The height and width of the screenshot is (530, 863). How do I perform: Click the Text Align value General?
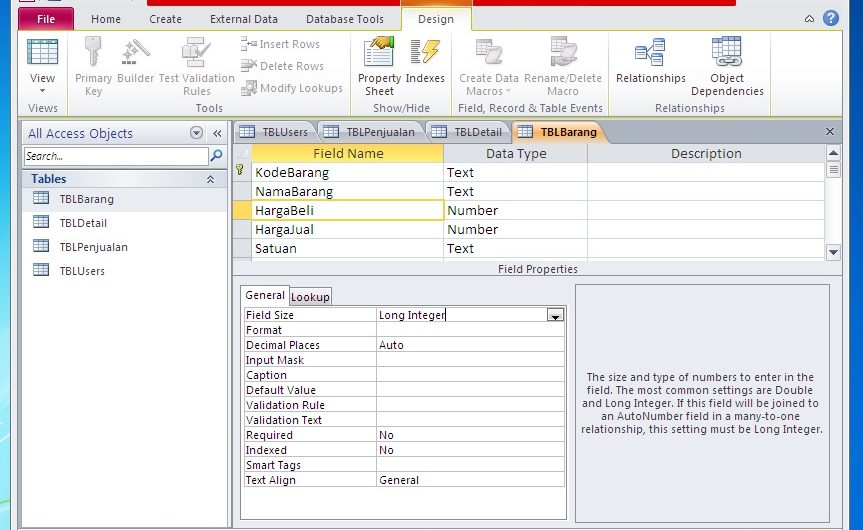coord(471,480)
